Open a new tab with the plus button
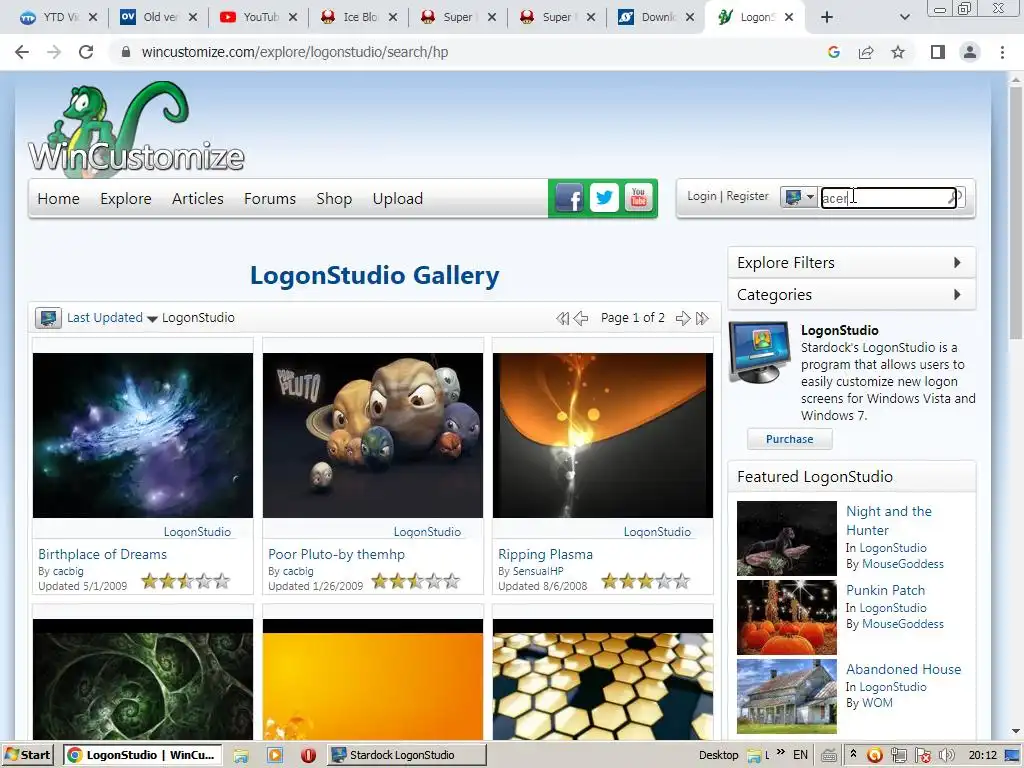 [x=827, y=17]
